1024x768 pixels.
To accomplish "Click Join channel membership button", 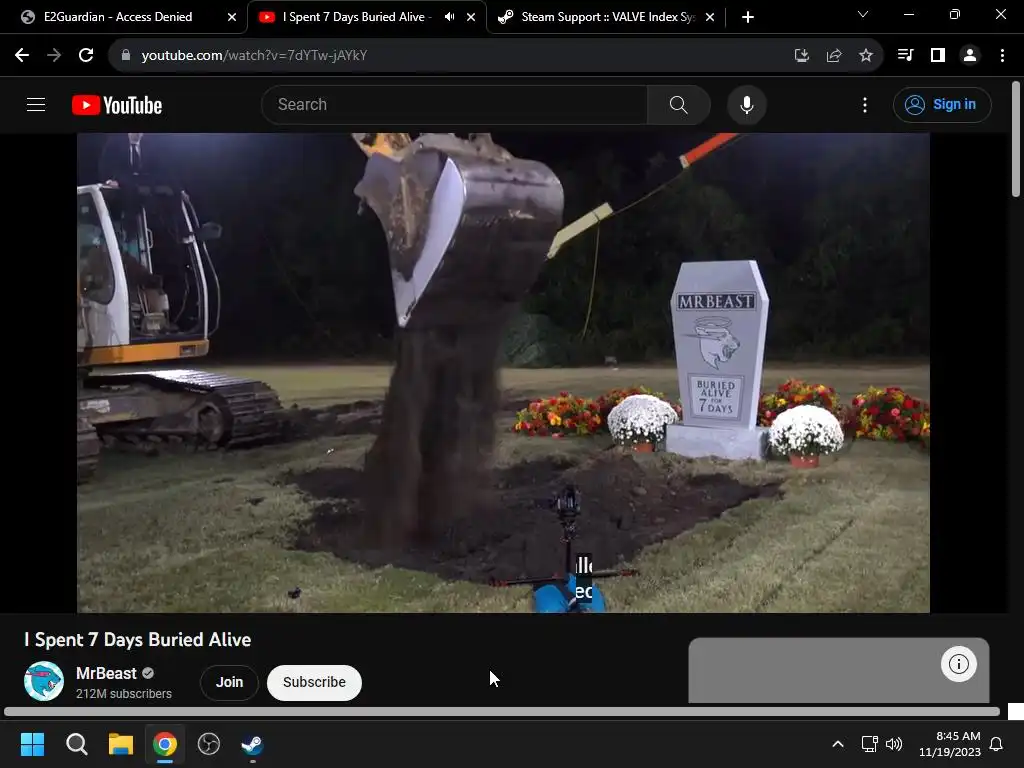I will [229, 682].
